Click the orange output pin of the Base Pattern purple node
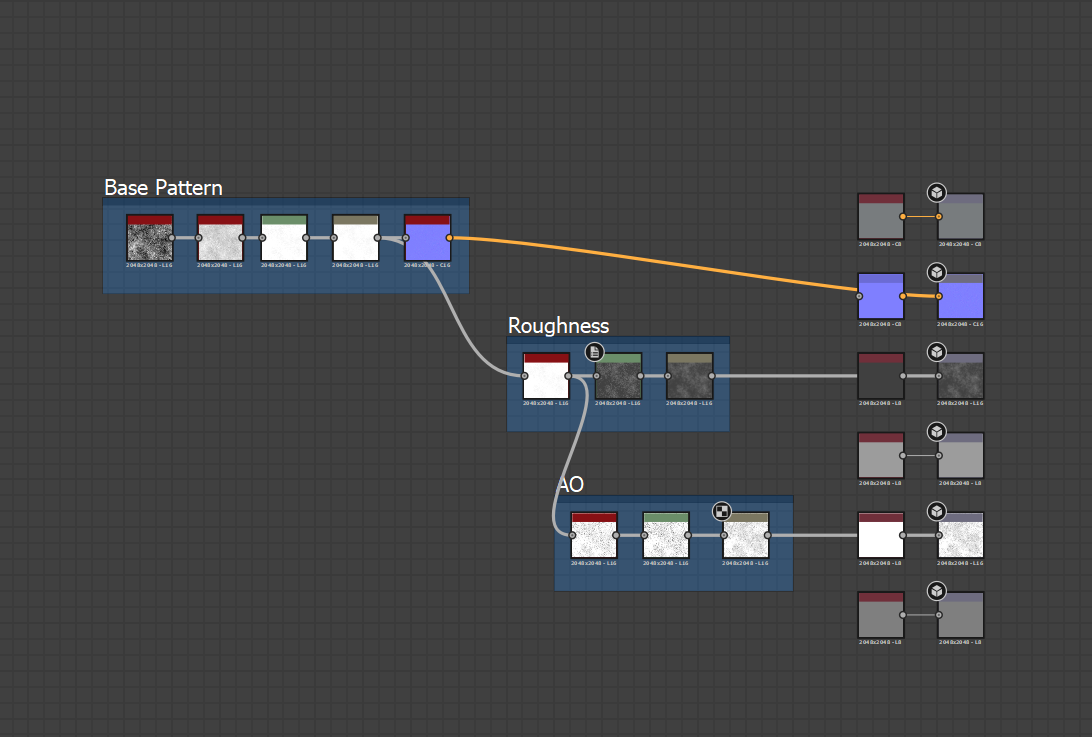Viewport: 1092px width, 737px height. (x=449, y=238)
